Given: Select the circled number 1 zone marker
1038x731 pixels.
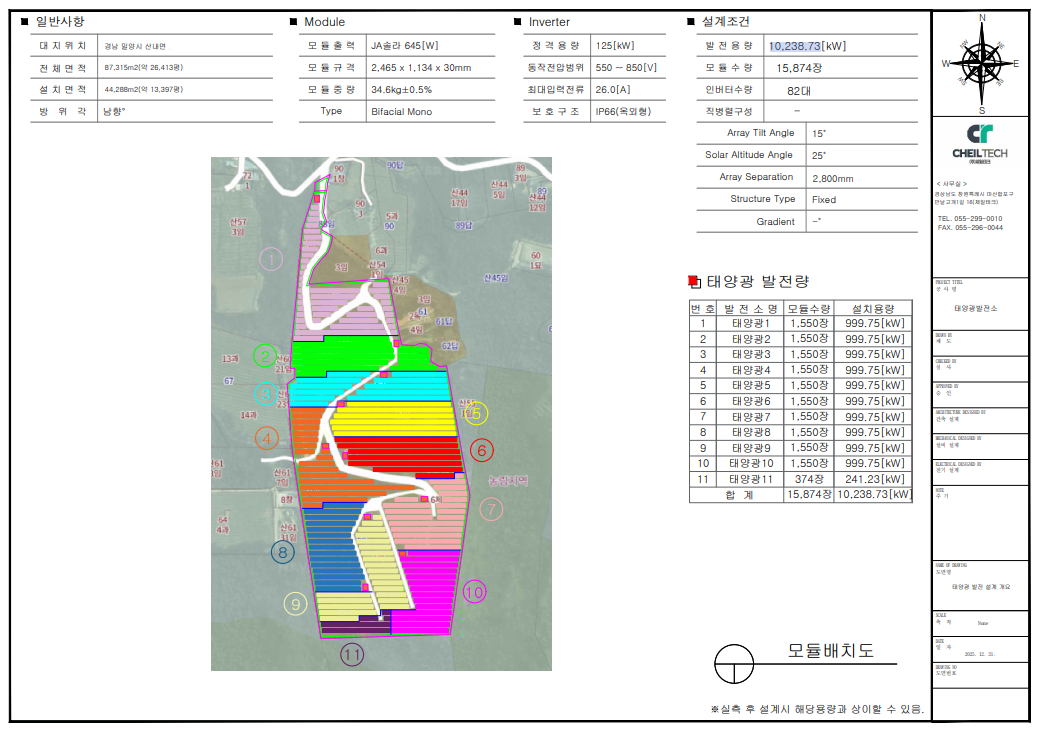Looking at the screenshot, I should 271,260.
